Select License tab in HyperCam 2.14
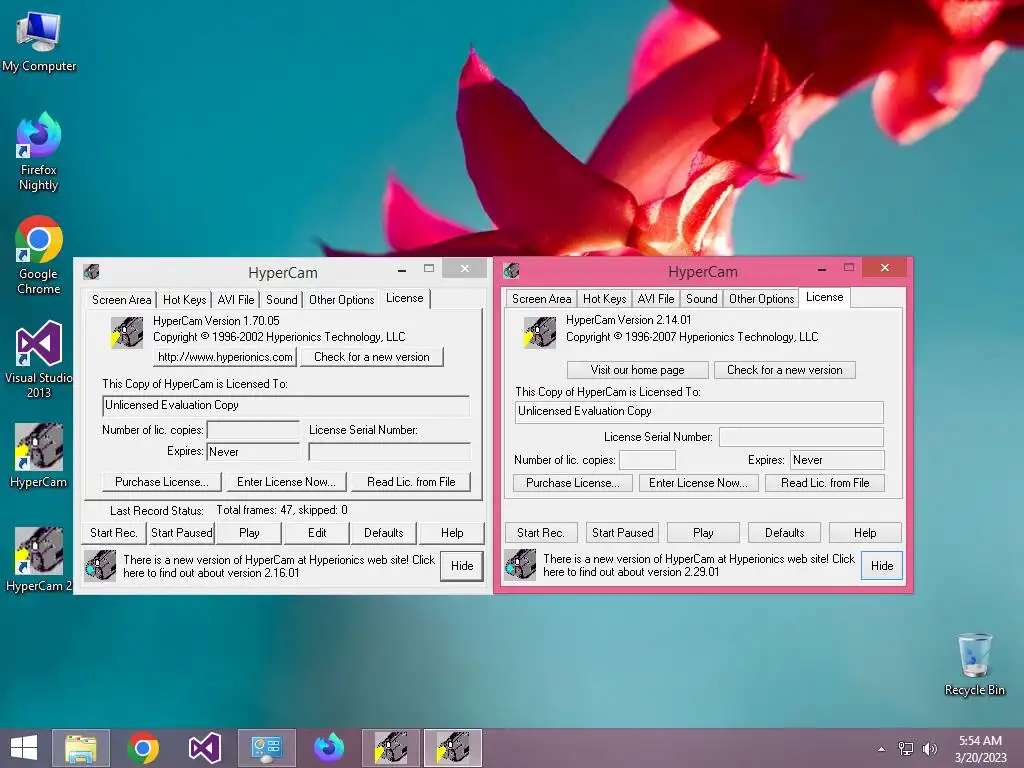The width and height of the screenshot is (1024, 768). pyautogui.click(x=824, y=297)
